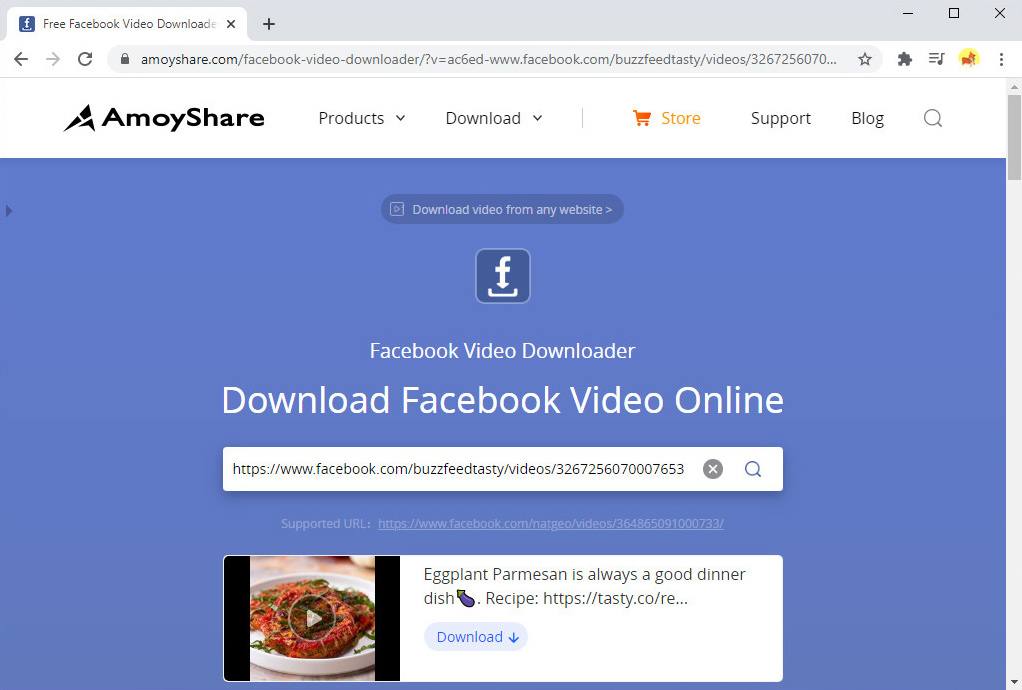The image size is (1022, 690).
Task: Click Download video from any website link
Action: [x=502, y=209]
